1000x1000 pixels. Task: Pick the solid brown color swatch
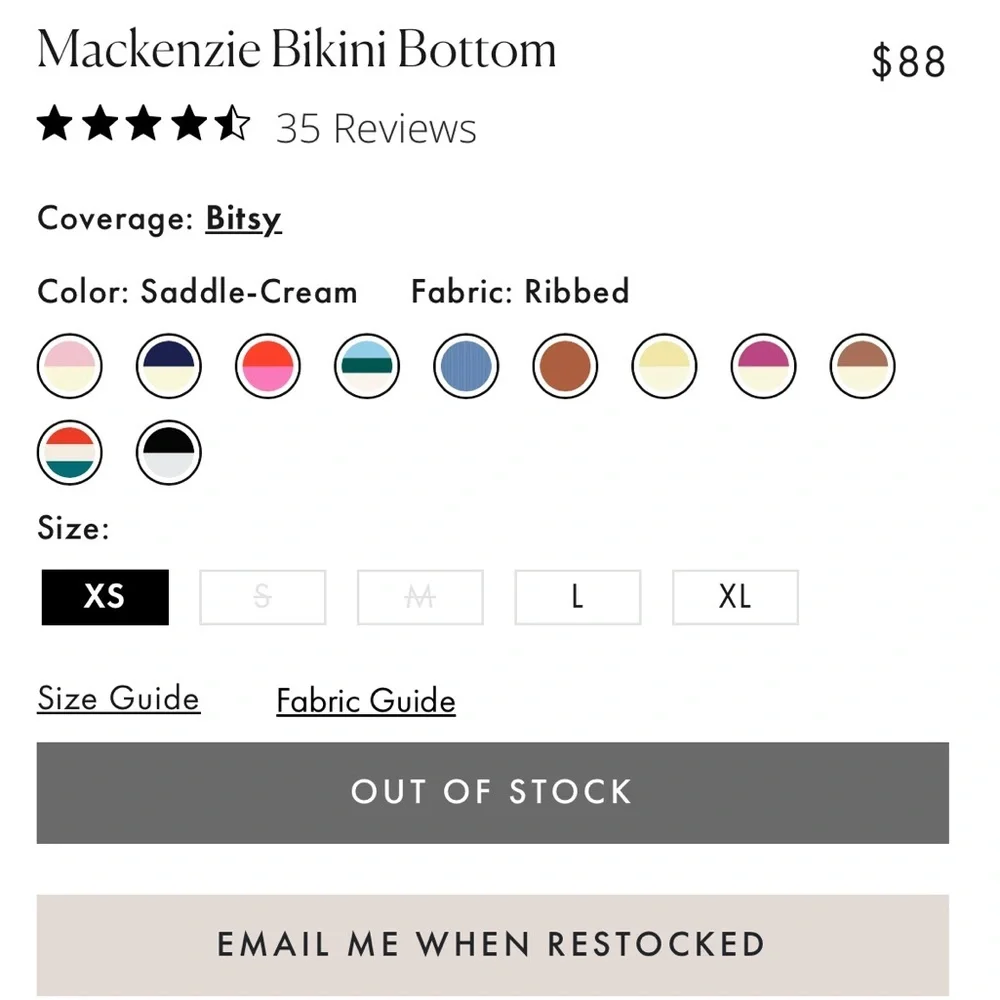pyautogui.click(x=565, y=367)
